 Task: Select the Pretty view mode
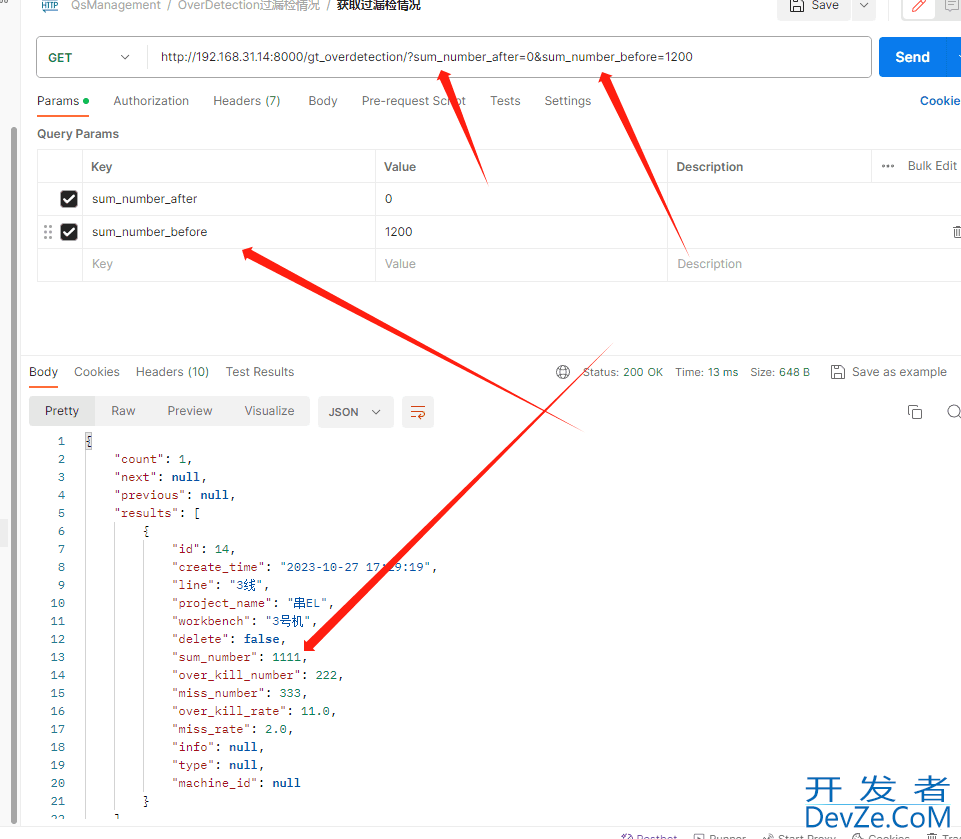point(62,411)
